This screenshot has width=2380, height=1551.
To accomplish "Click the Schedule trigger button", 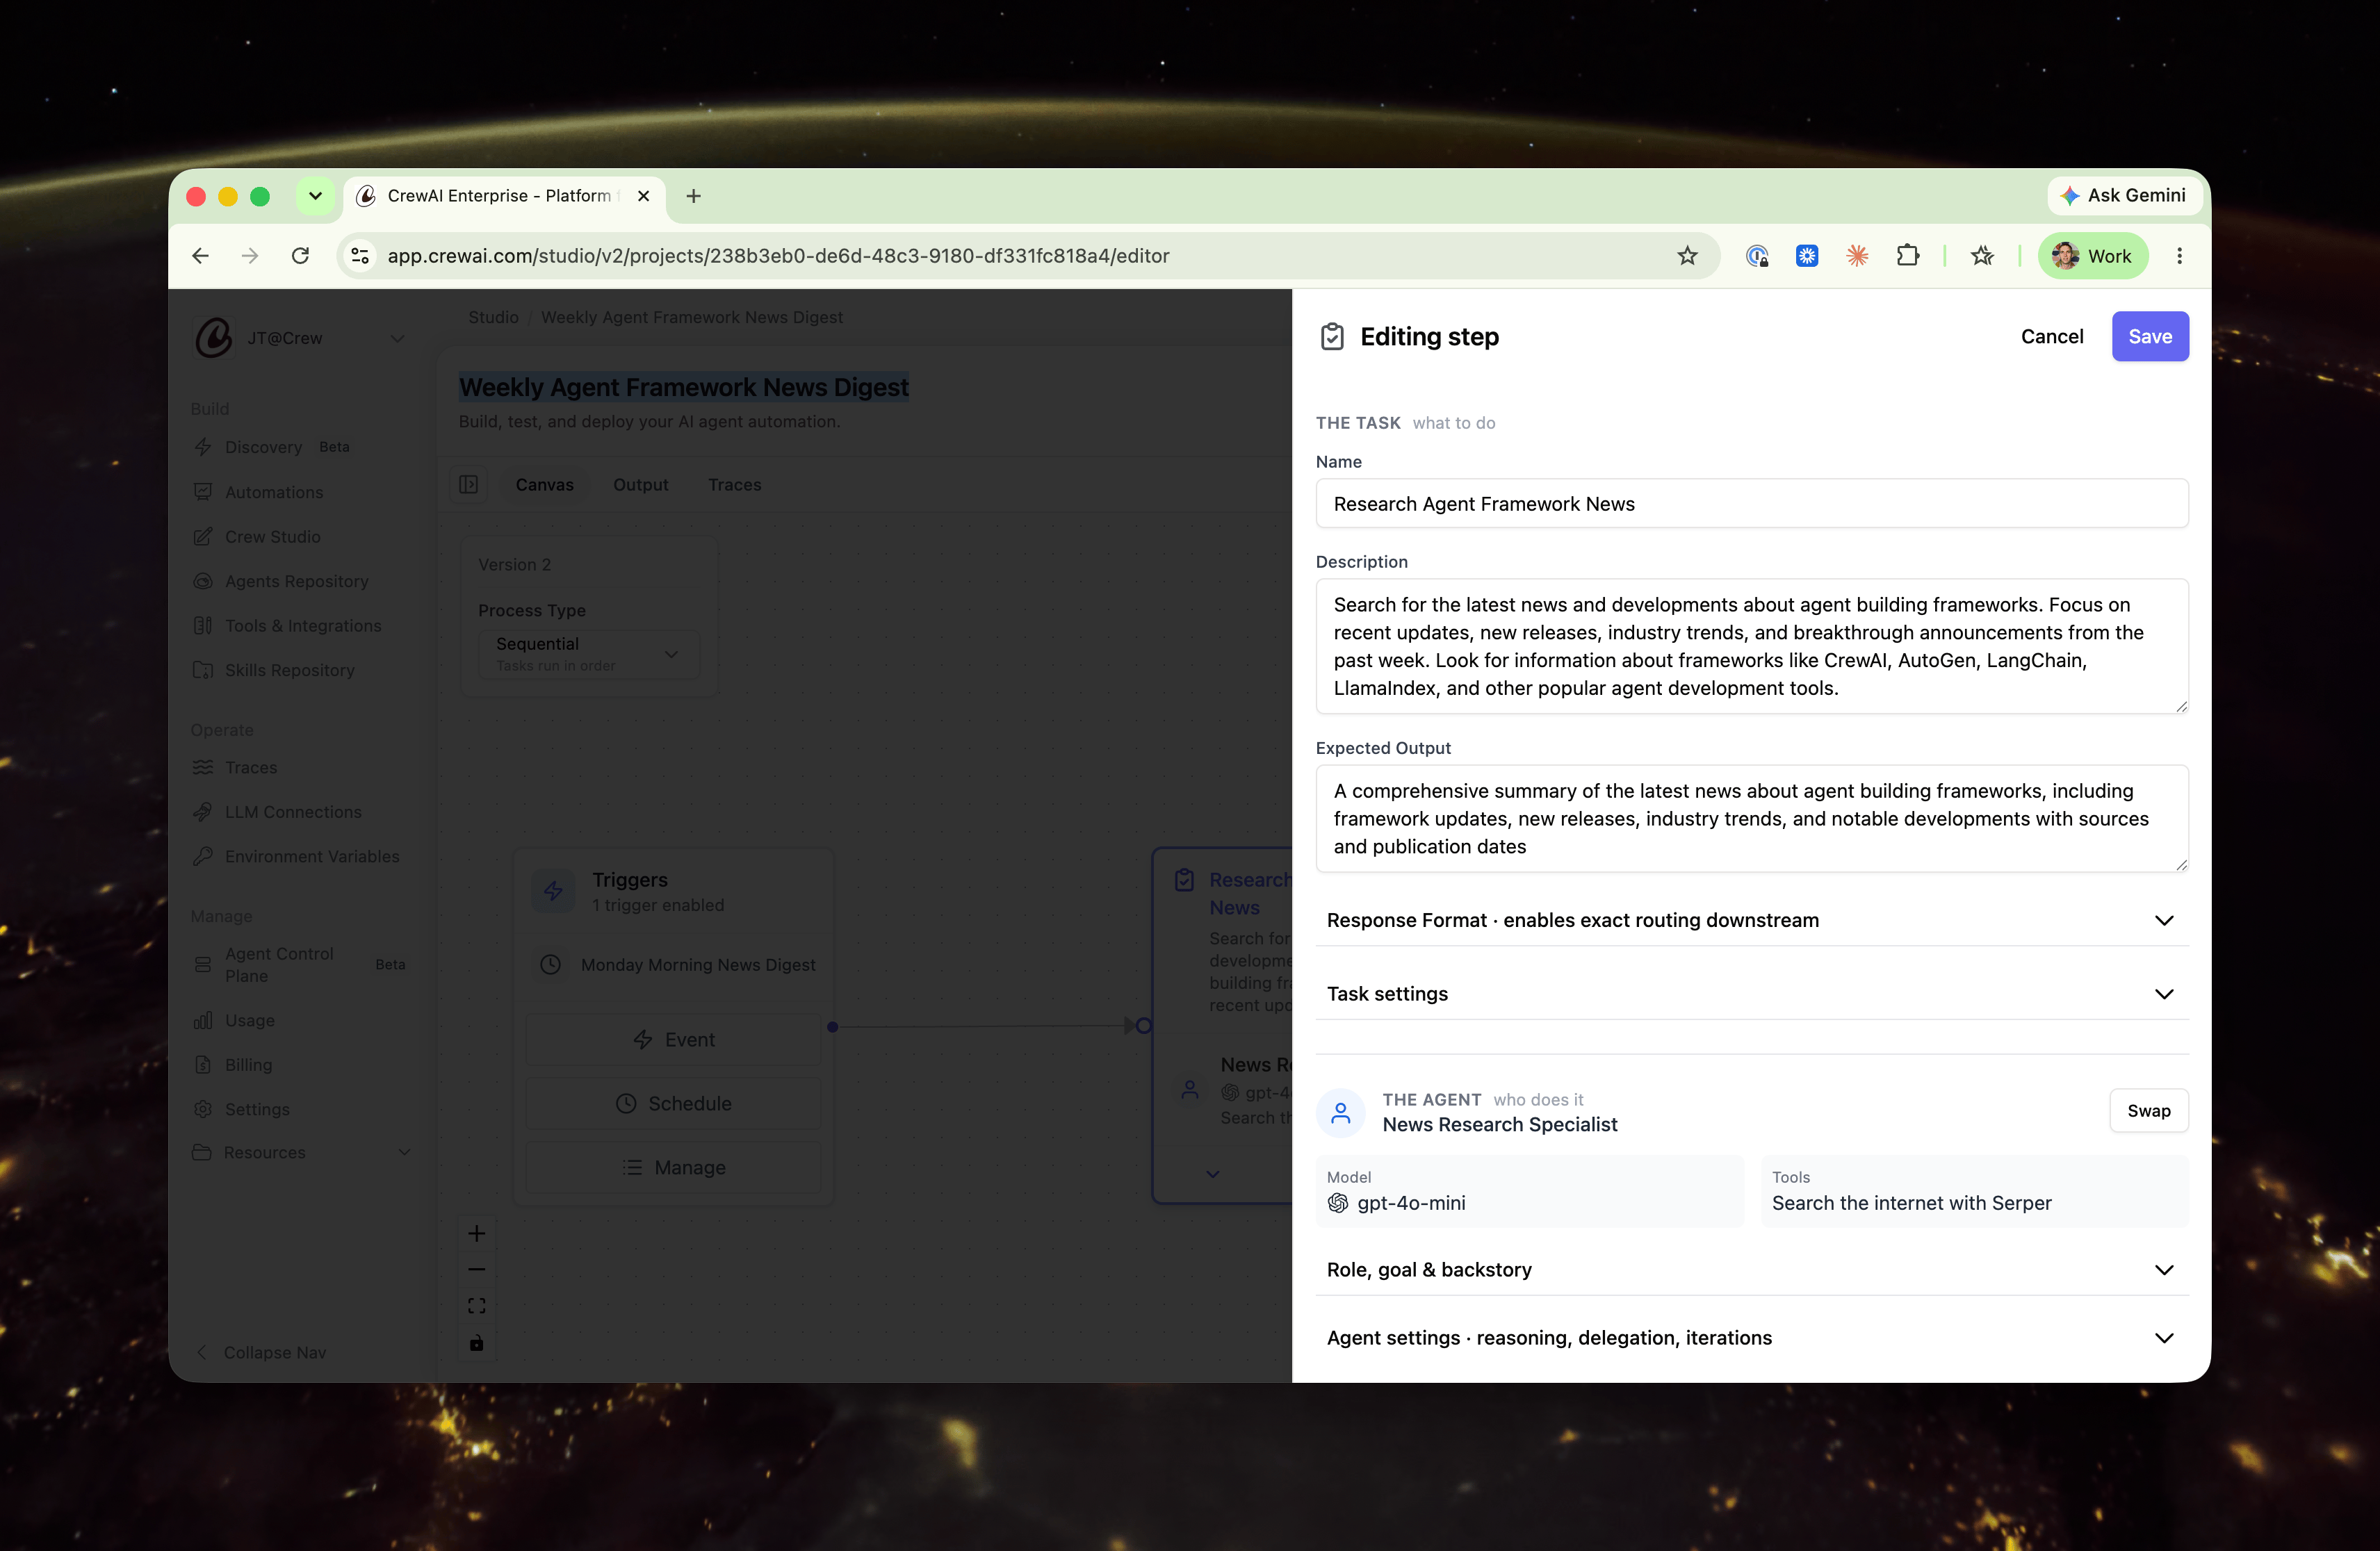I will 674,1104.
